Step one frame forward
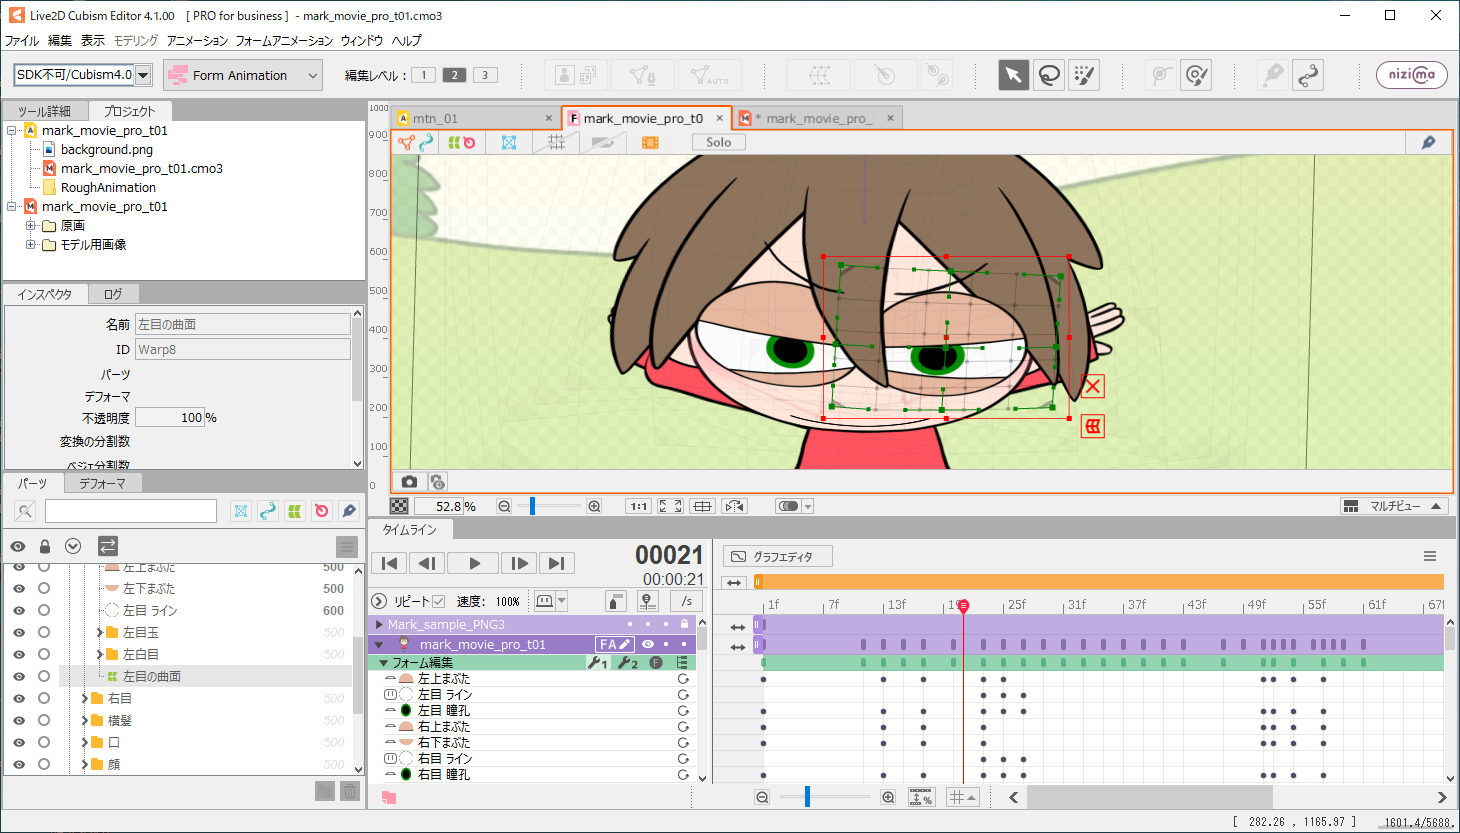Viewport: 1460px width, 833px height. (519, 563)
